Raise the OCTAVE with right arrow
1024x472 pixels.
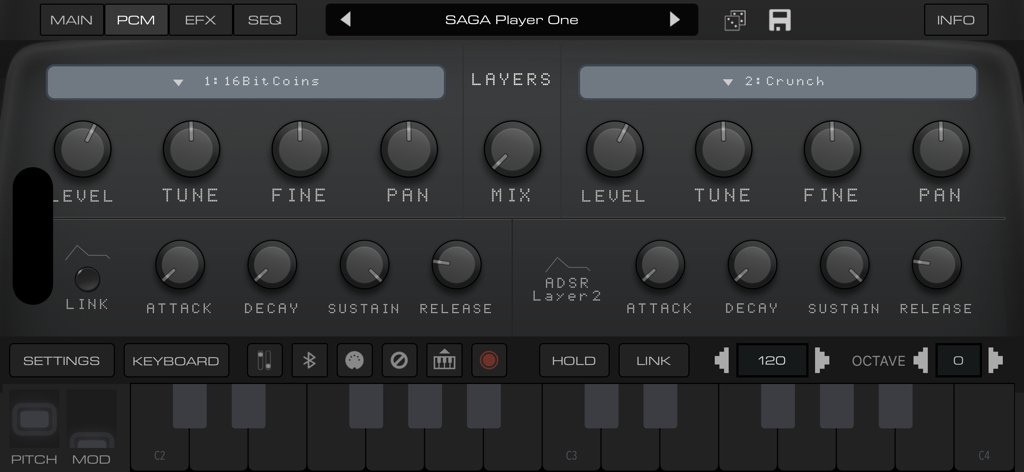tap(995, 360)
